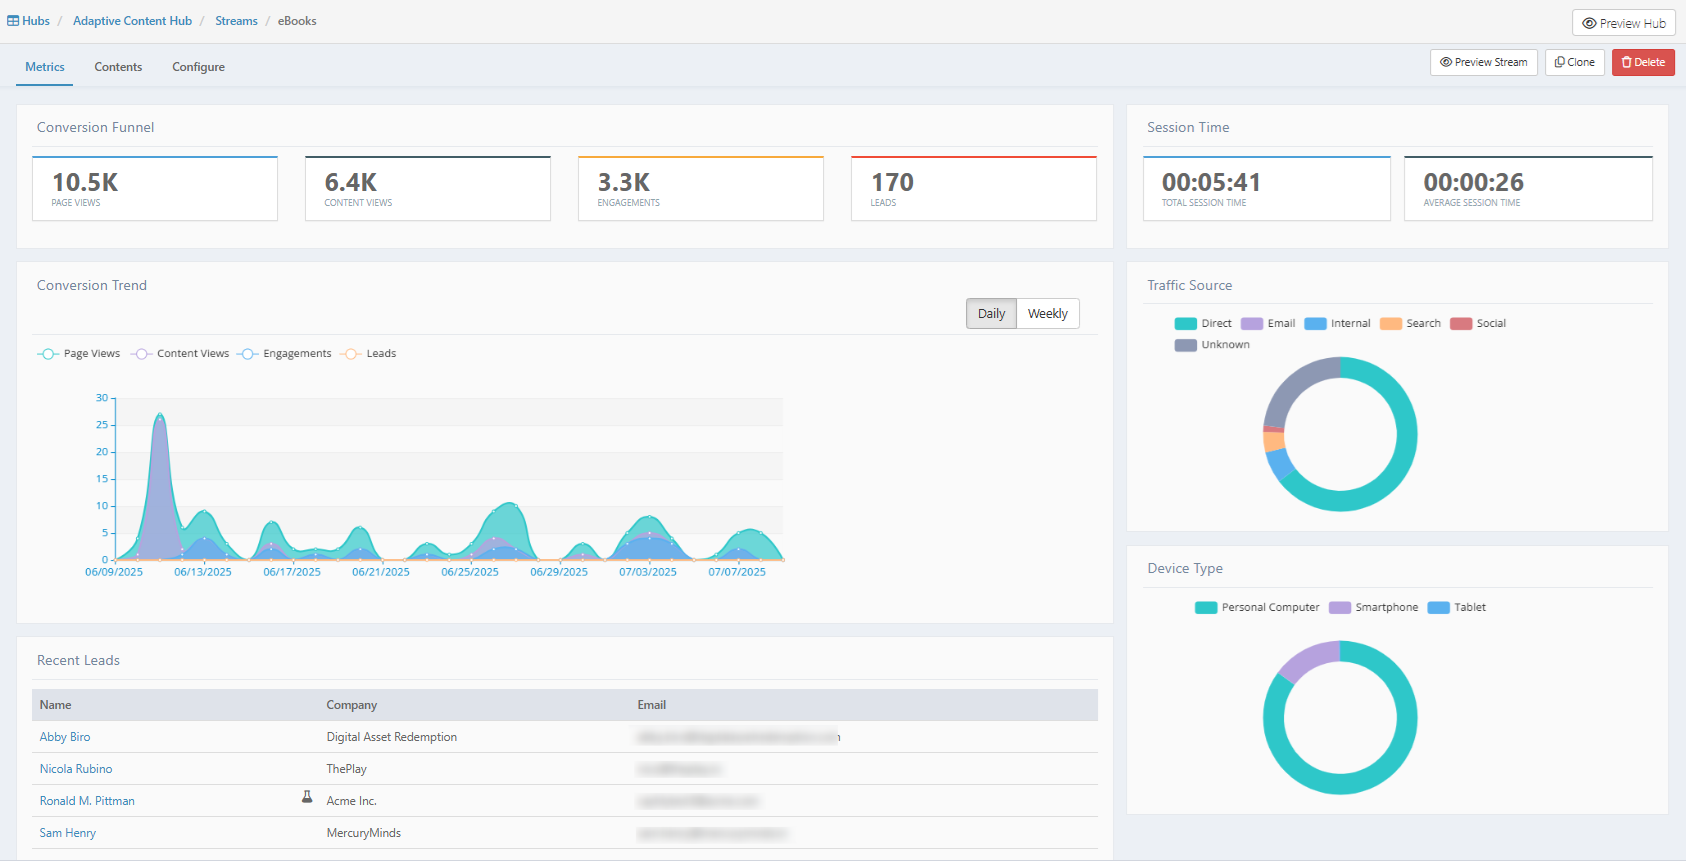Toggle Internal in Traffic Source legend

[x=1338, y=323]
